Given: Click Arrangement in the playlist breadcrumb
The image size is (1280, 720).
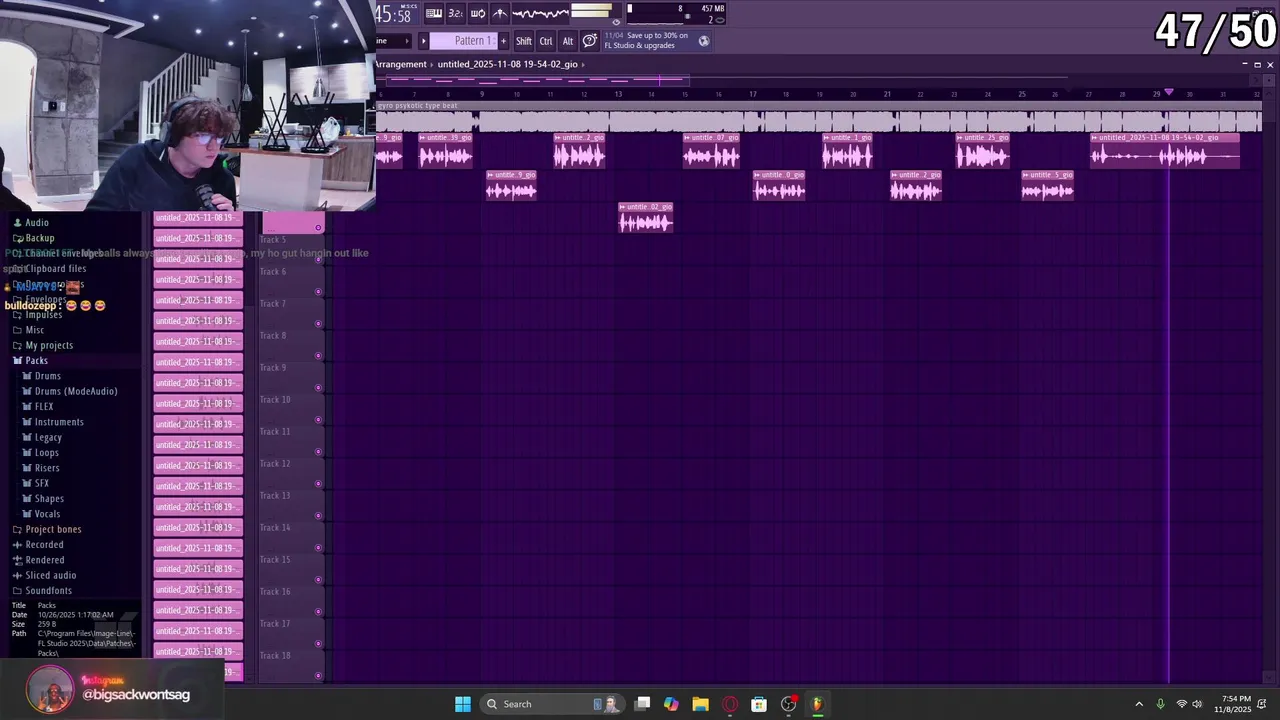Looking at the screenshot, I should click(402, 64).
